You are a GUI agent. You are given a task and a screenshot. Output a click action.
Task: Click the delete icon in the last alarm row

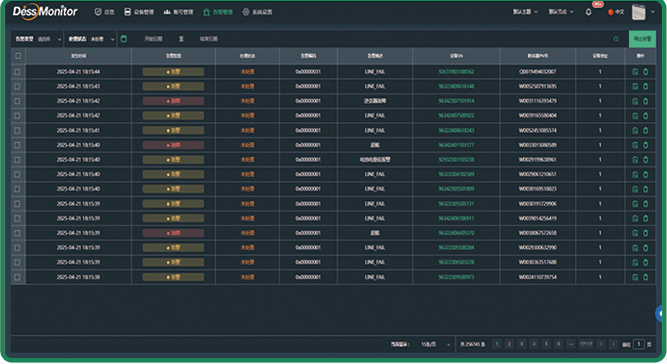coord(645,277)
